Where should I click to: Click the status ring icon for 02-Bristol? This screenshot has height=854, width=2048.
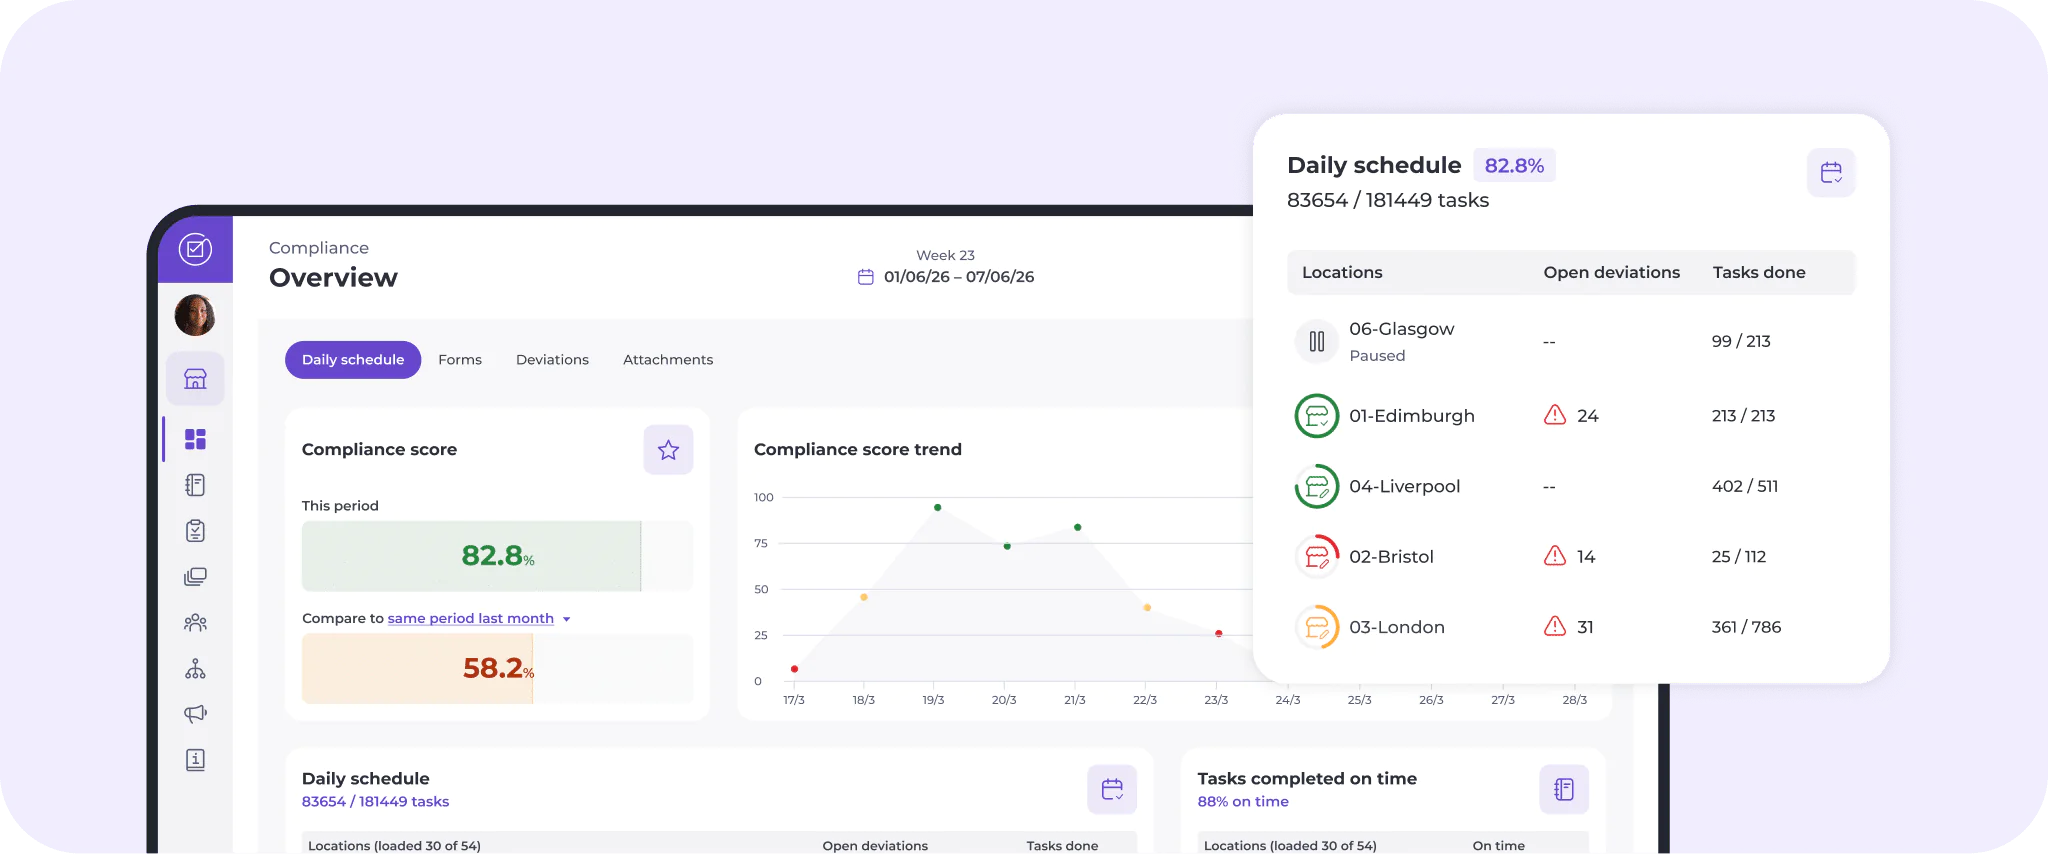[x=1317, y=557]
